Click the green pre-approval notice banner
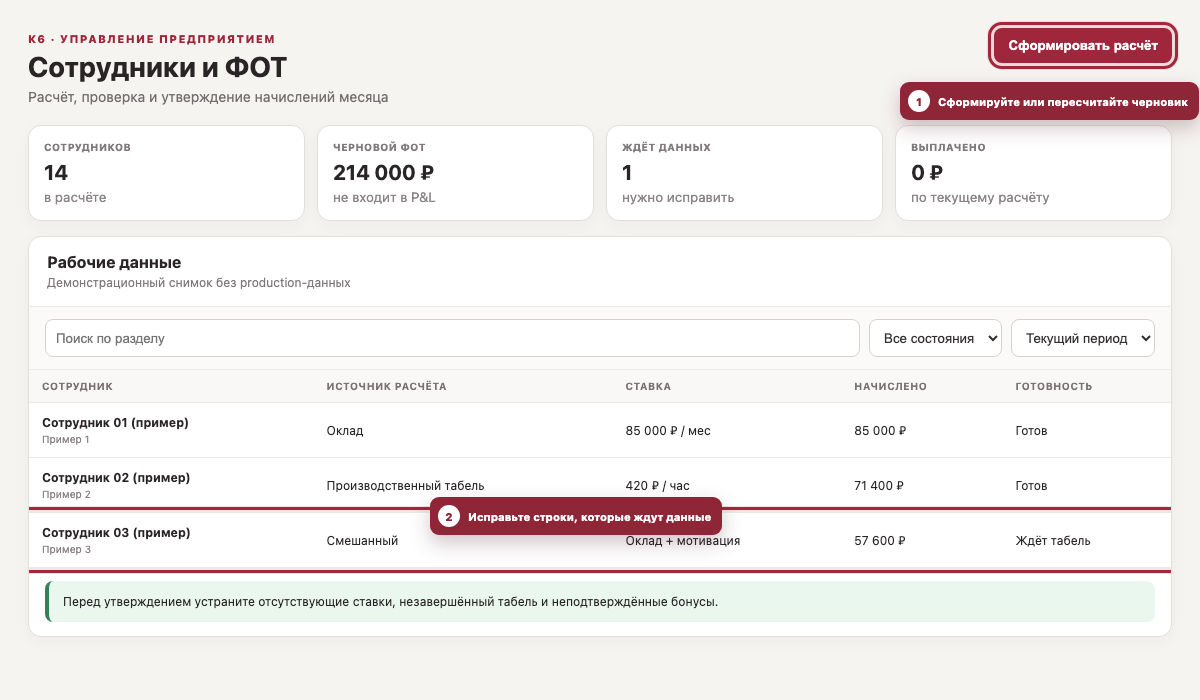Screen dimensions: 1200x700 pyautogui.click(x=600, y=602)
